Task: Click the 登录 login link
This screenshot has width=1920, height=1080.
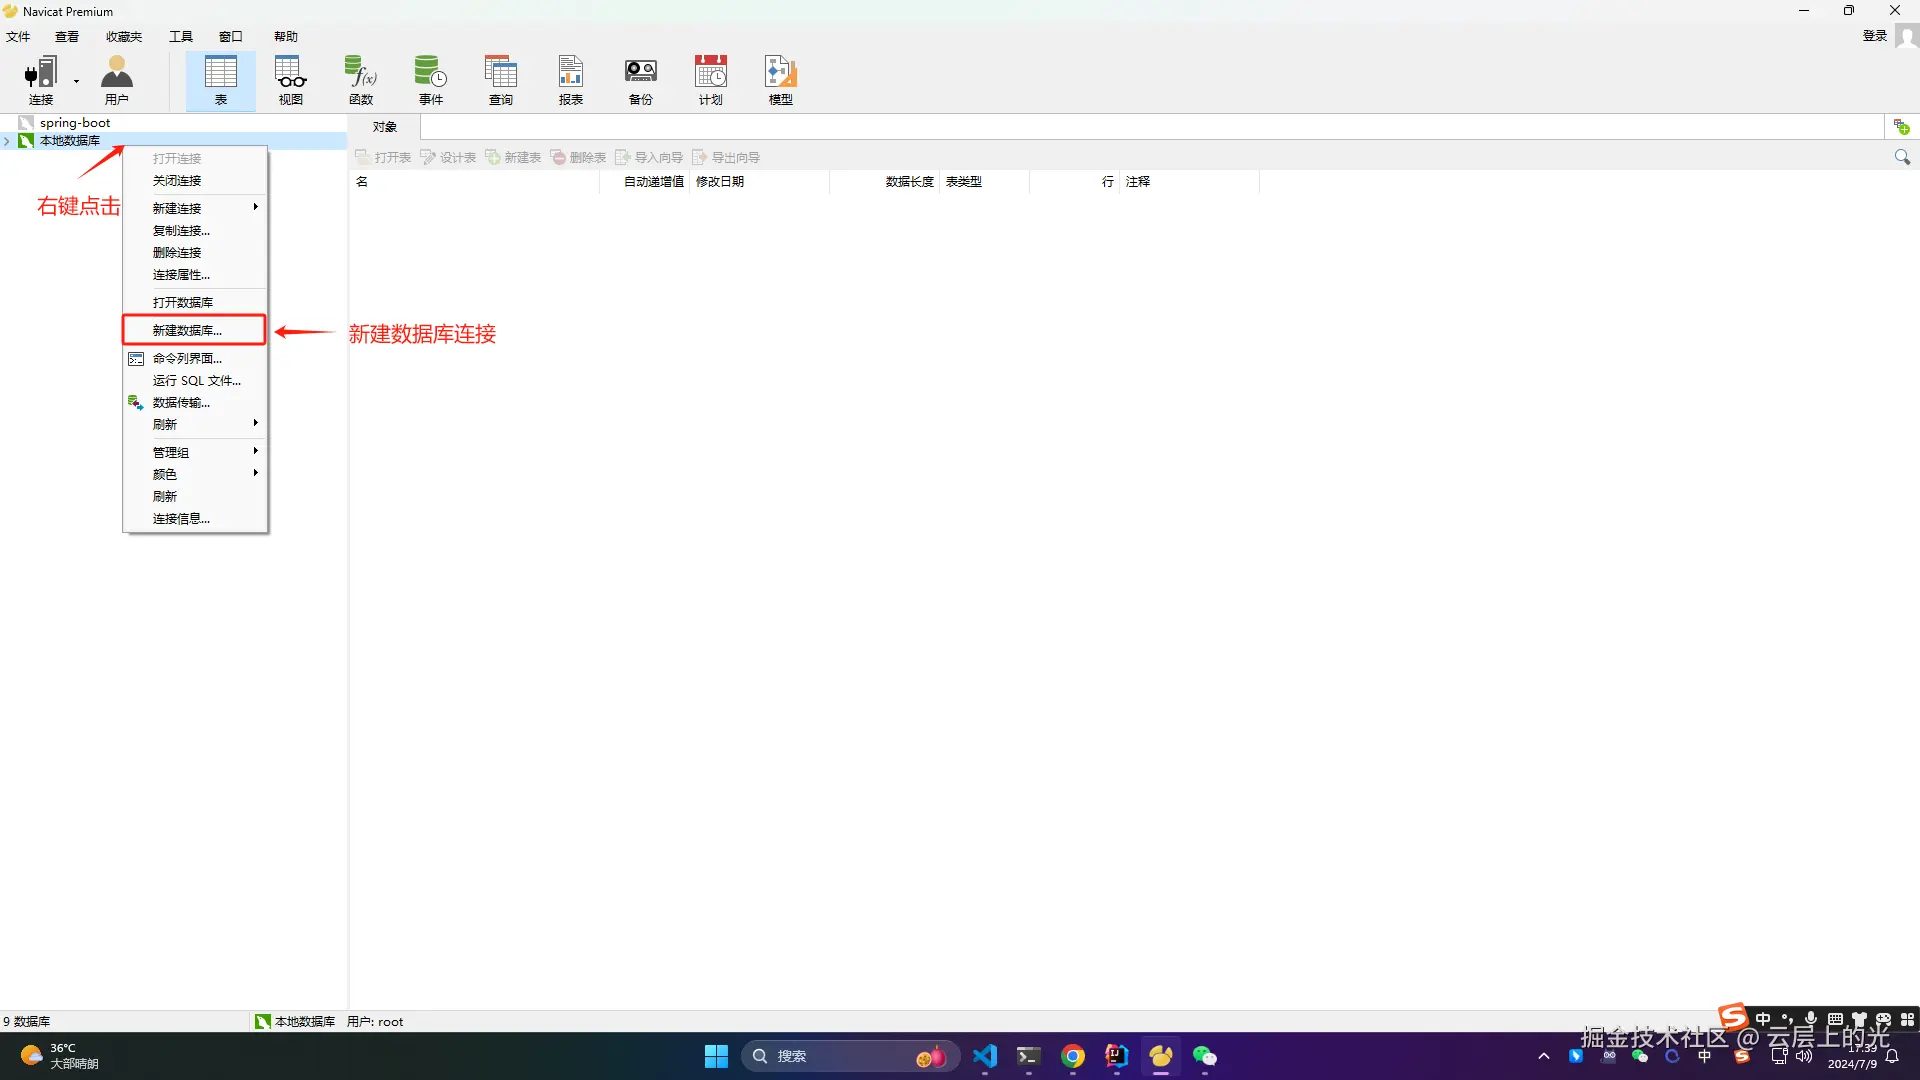Action: coord(1874,36)
